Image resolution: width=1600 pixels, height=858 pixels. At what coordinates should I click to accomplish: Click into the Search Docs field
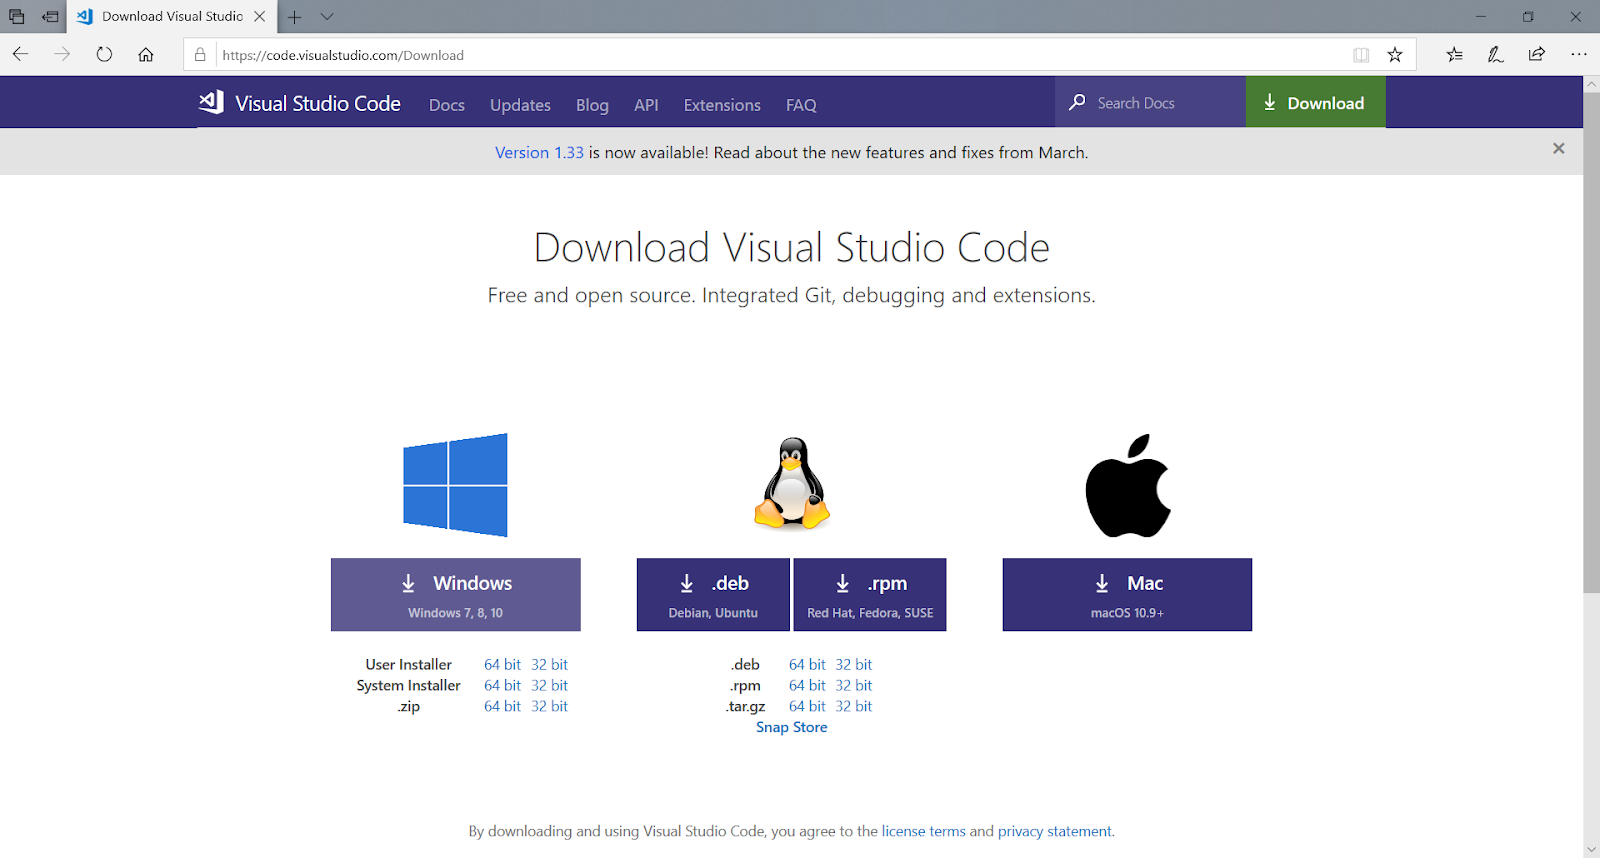(1150, 102)
